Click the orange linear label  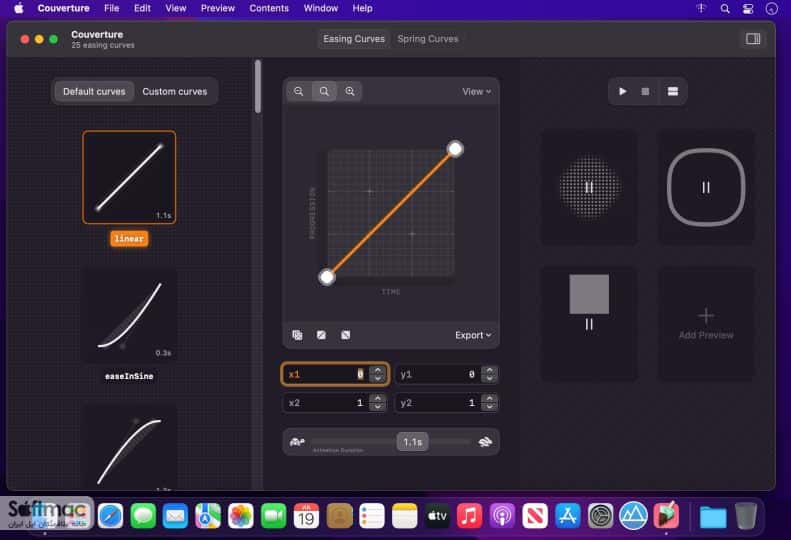[129, 239]
